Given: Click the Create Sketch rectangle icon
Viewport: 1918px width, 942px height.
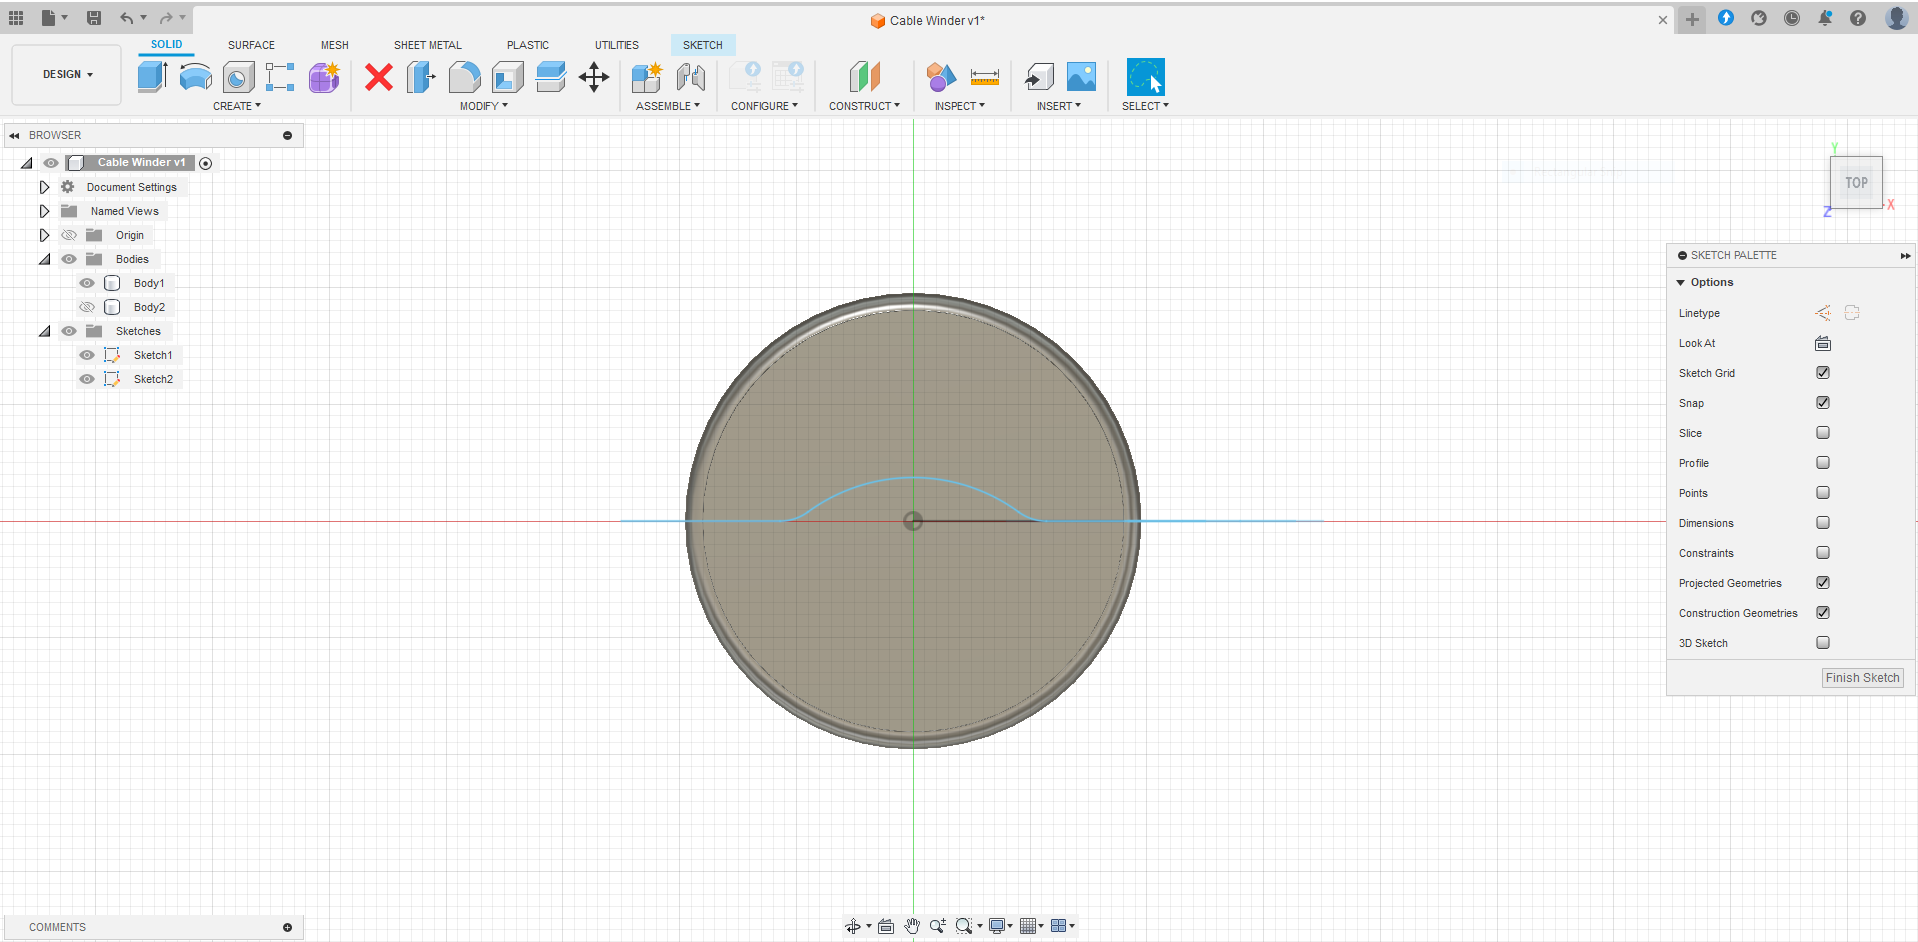Looking at the screenshot, I should click(280, 77).
